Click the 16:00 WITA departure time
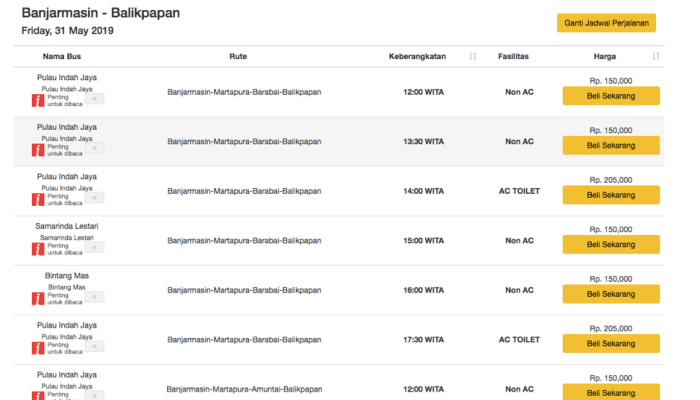 pyautogui.click(x=424, y=290)
